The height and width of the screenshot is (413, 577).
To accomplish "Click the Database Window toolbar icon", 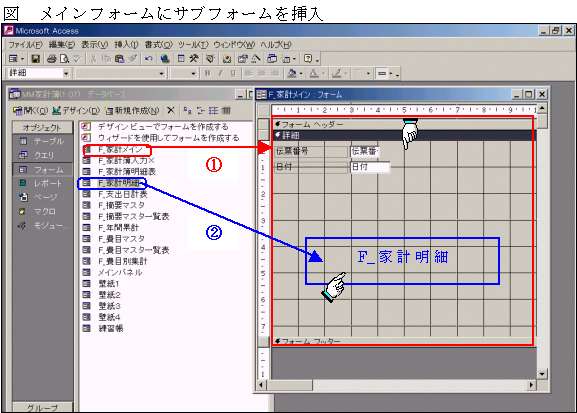I will coord(272,59).
